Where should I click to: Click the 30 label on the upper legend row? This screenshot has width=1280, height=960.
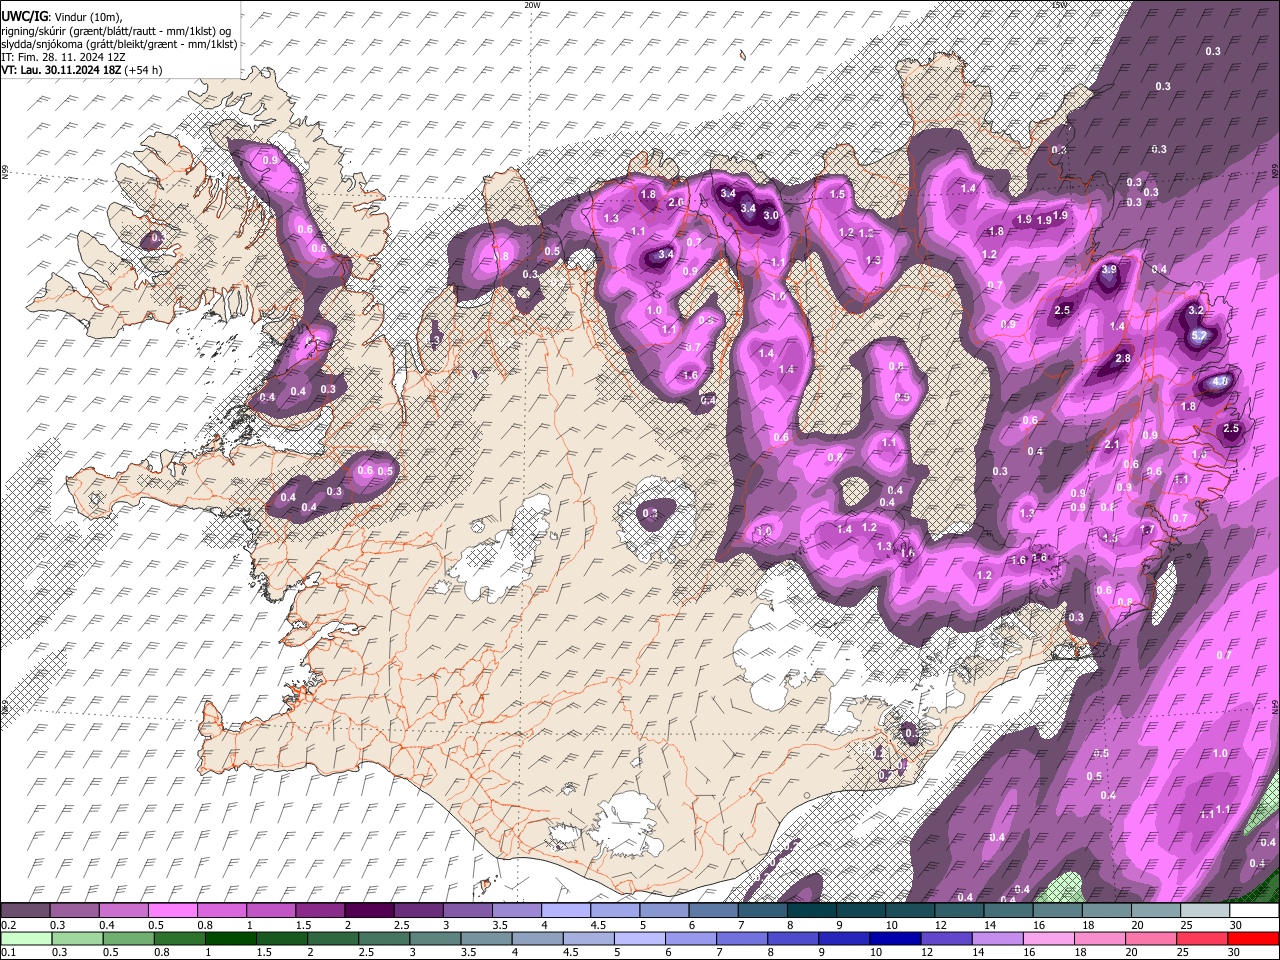1237,925
